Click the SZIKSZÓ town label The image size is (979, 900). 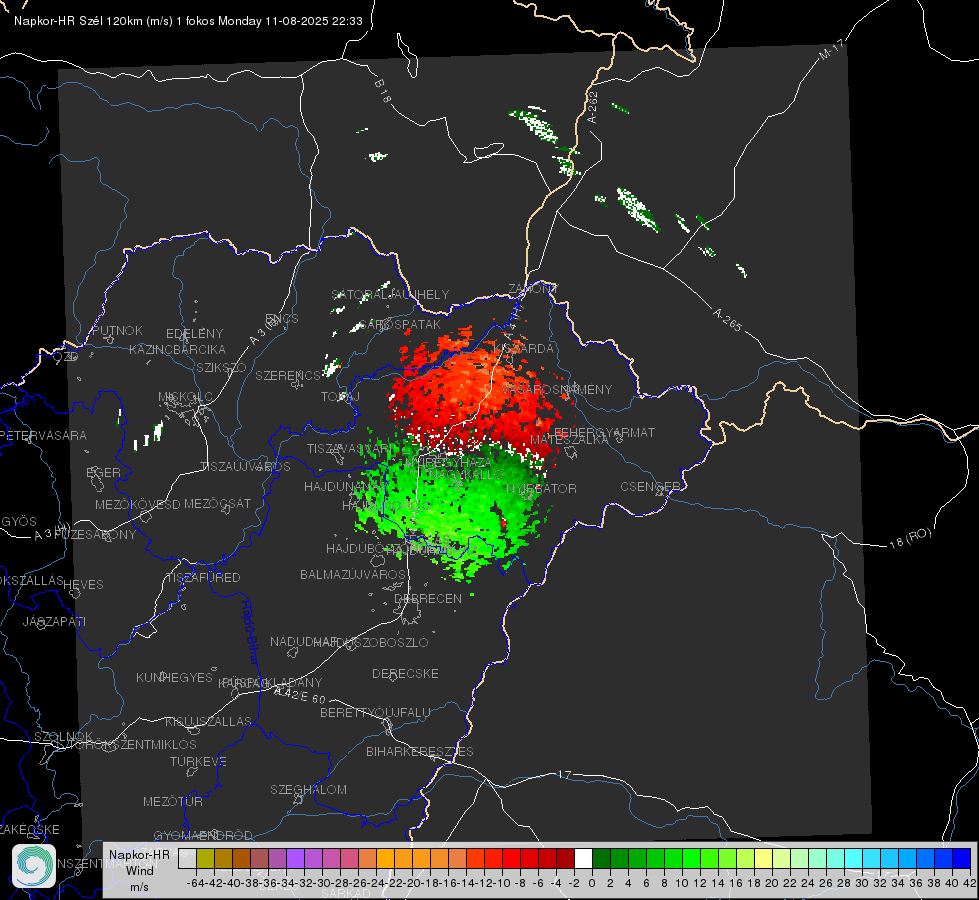pos(221,367)
